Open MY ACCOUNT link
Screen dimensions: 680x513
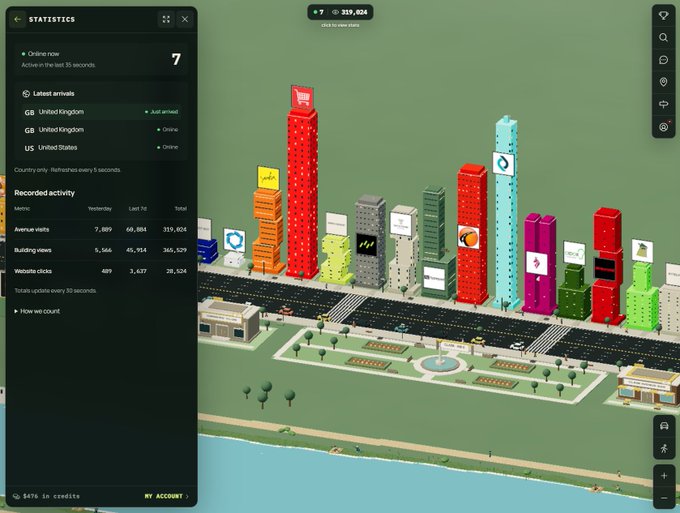(x=167, y=496)
